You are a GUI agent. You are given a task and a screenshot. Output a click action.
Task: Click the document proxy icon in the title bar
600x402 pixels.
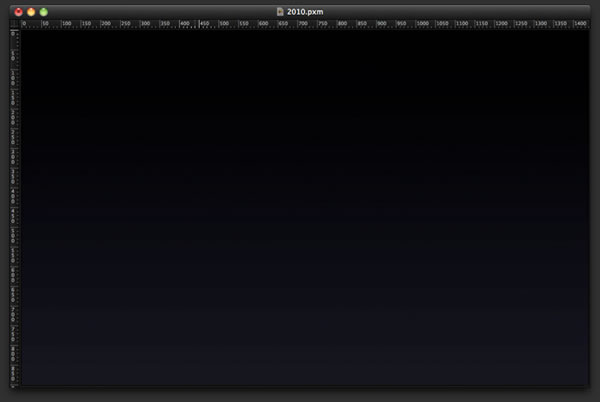pyautogui.click(x=280, y=12)
